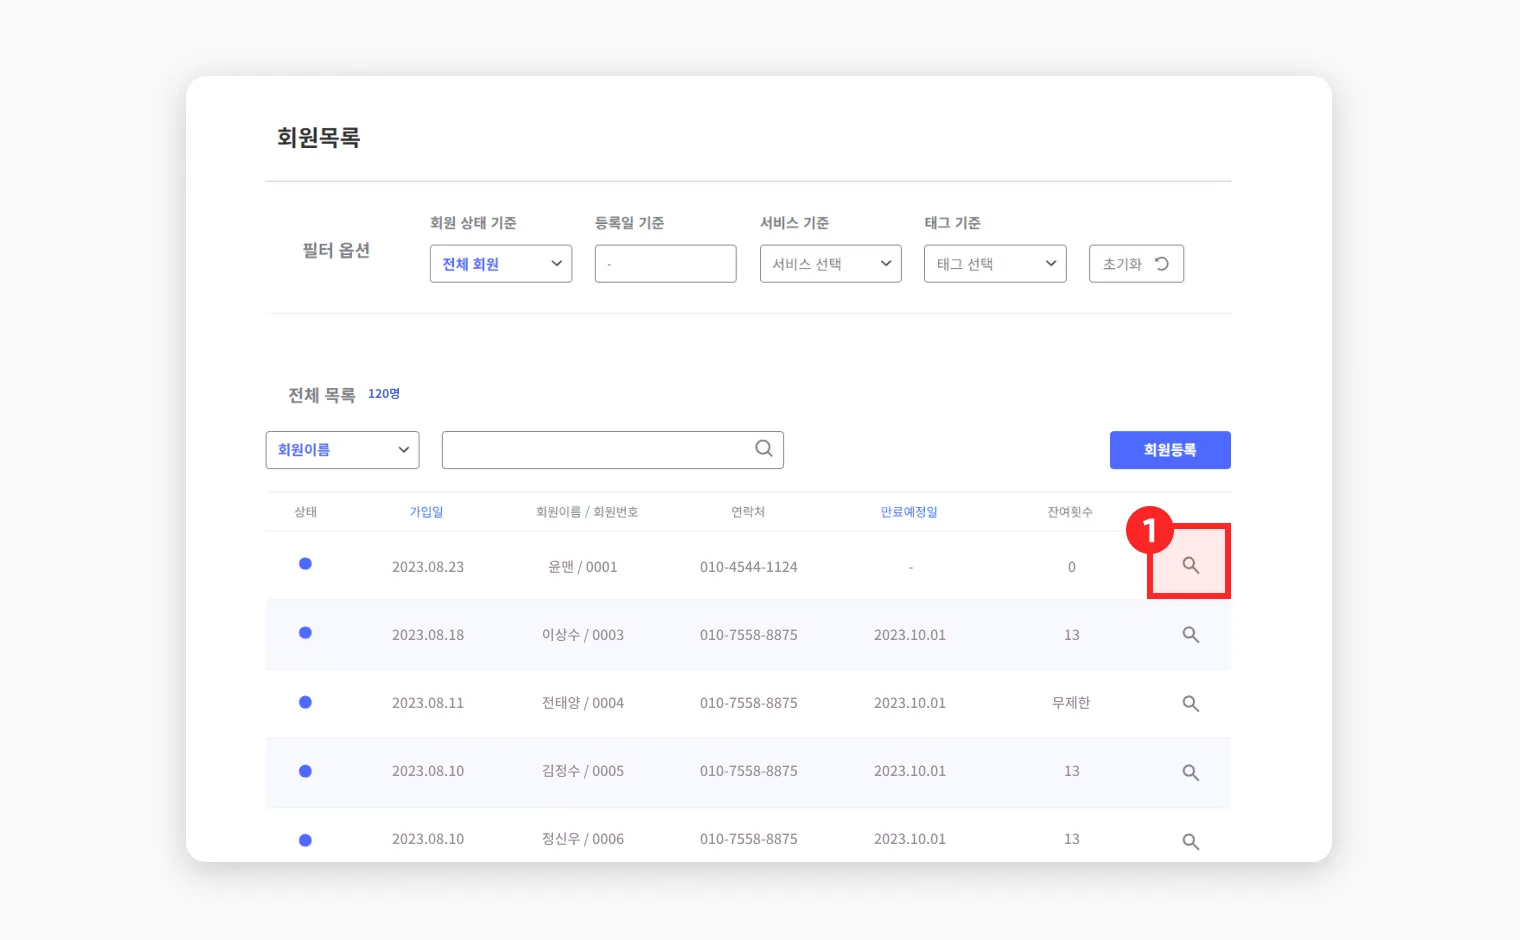Image resolution: width=1520 pixels, height=940 pixels.
Task: Click the 회원등록 button
Action: [1170, 450]
